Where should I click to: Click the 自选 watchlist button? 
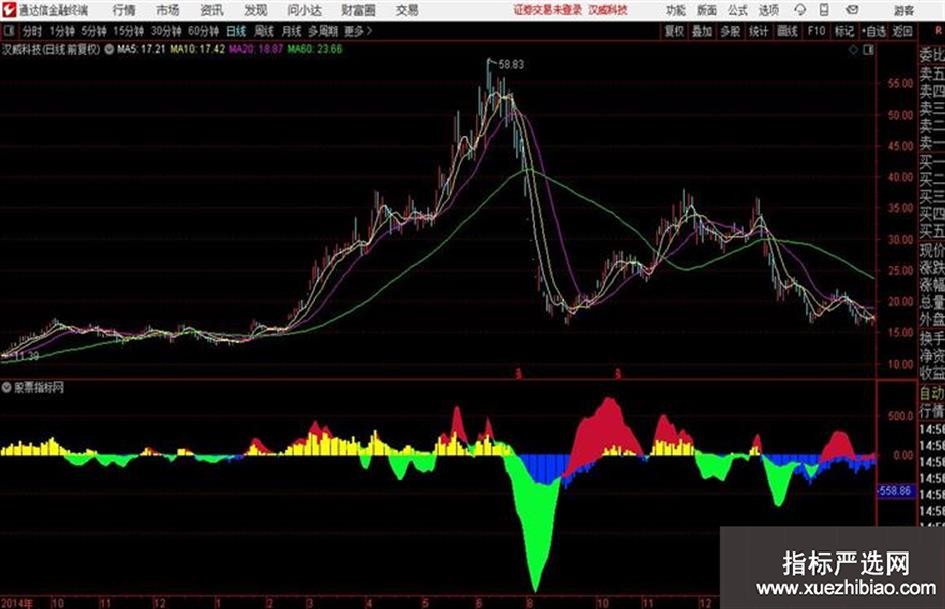click(x=873, y=31)
